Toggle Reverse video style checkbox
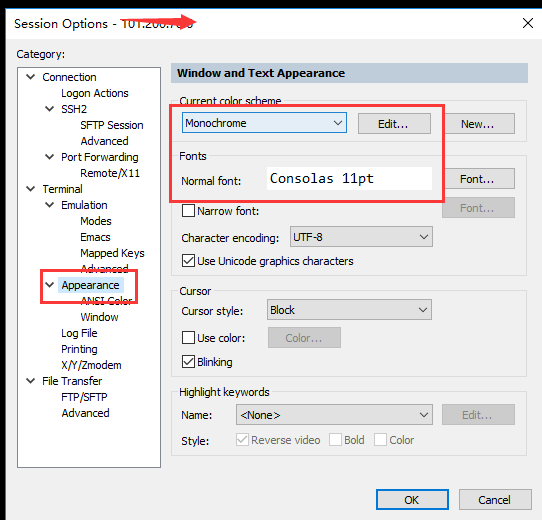Image resolution: width=542 pixels, height=520 pixels. (x=242, y=440)
